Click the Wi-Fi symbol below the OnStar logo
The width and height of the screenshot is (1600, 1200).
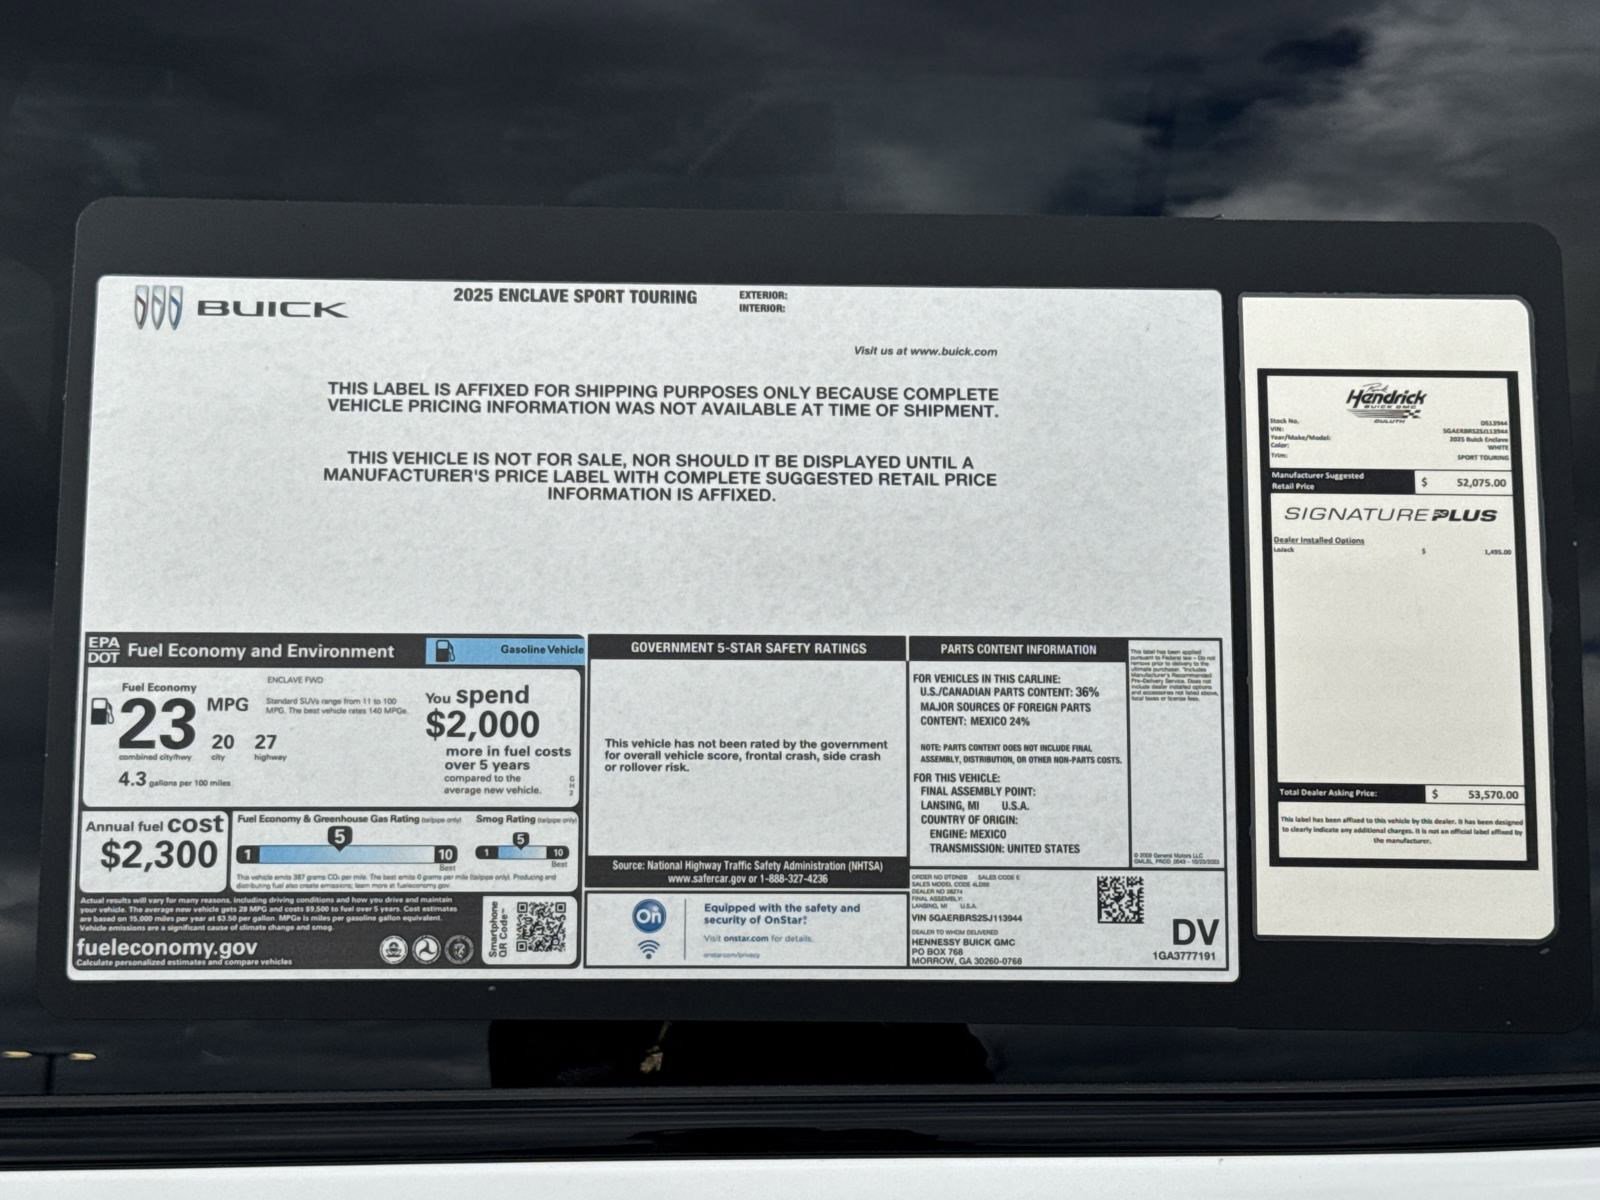pyautogui.click(x=648, y=948)
